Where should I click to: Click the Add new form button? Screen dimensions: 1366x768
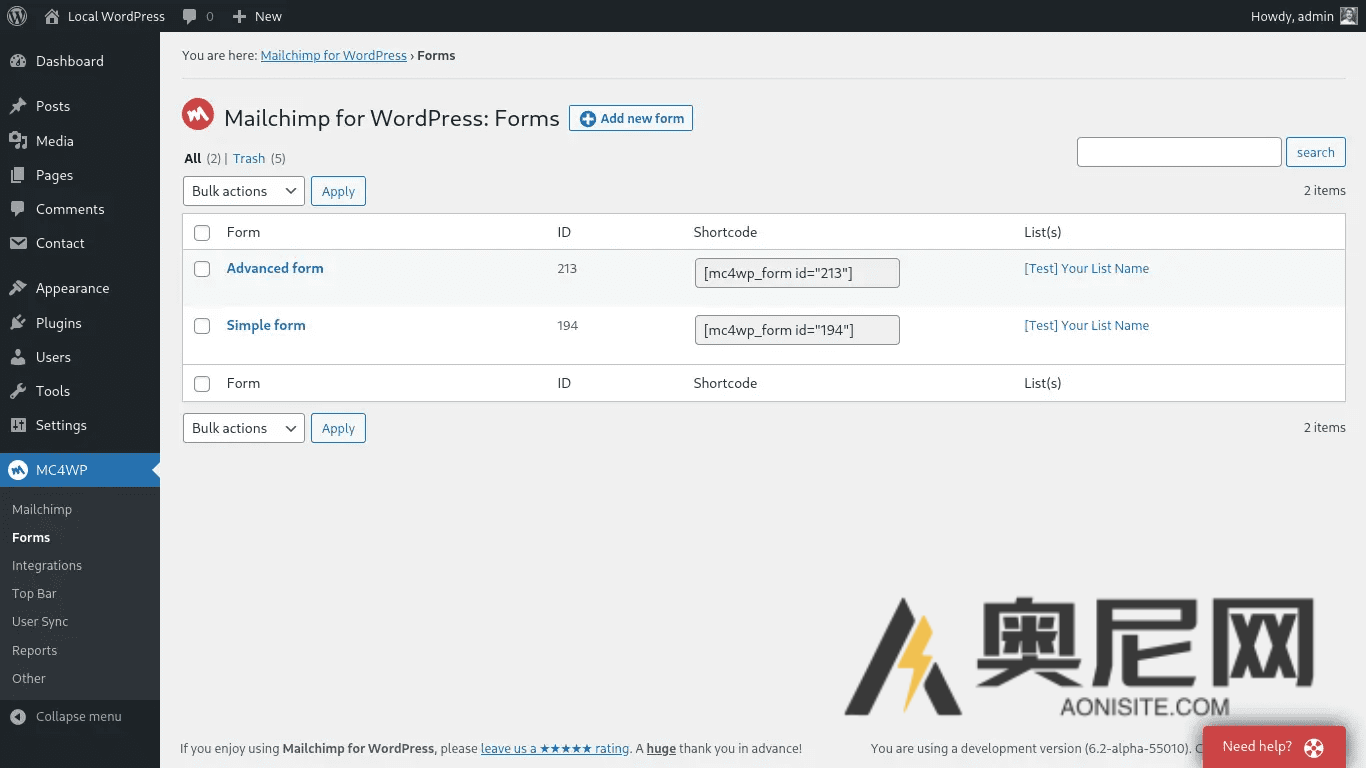click(631, 118)
